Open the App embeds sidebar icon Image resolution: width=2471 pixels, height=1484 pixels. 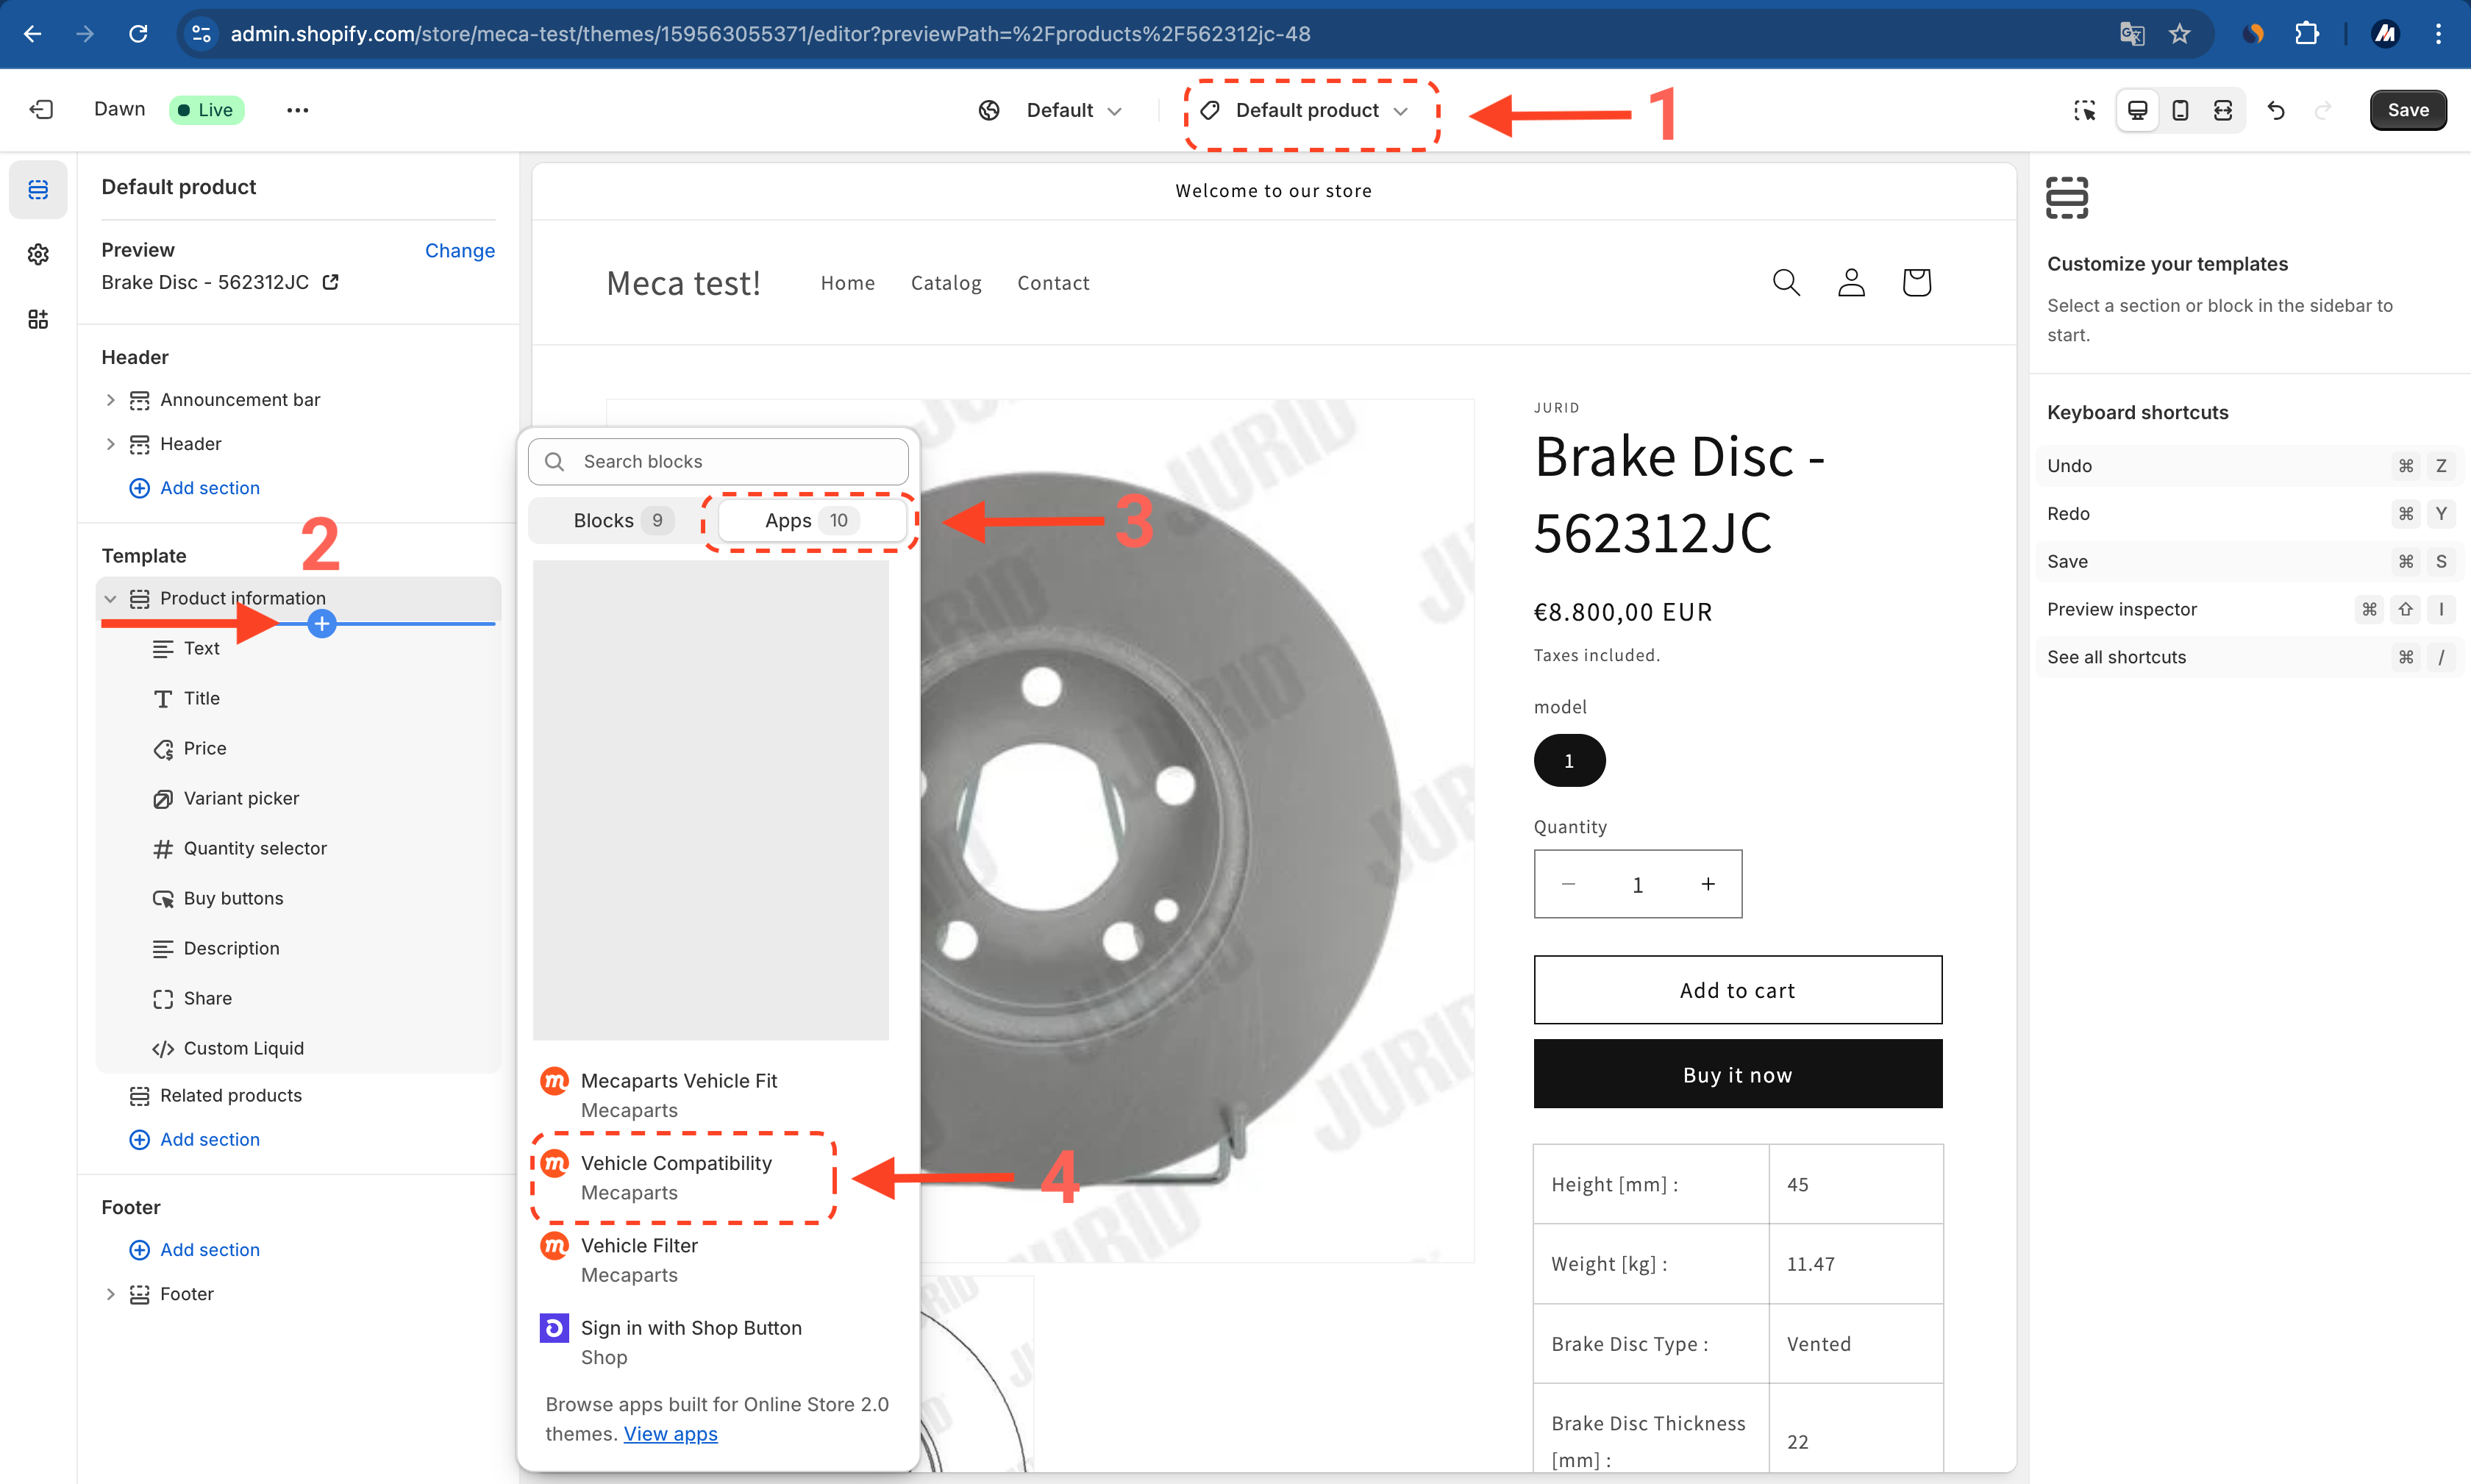point(38,319)
